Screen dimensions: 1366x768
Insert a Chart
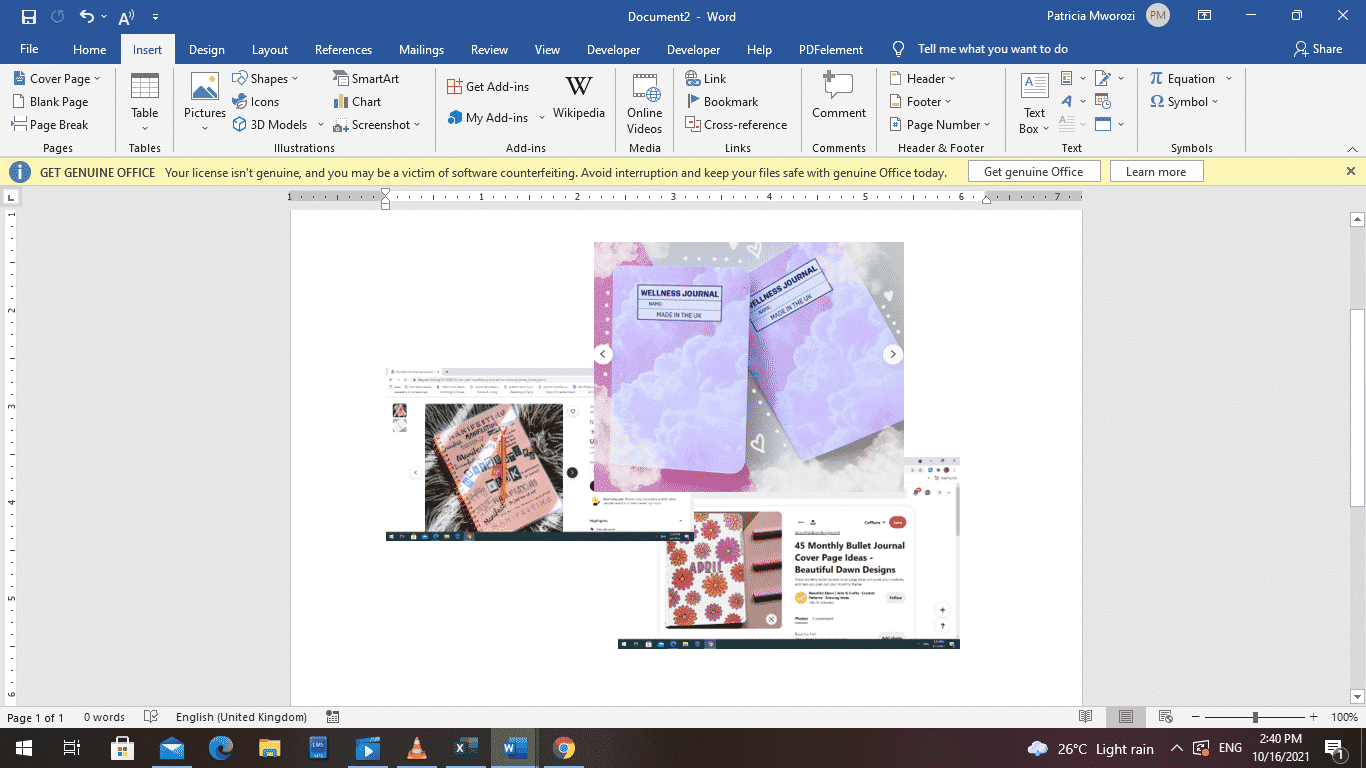pyautogui.click(x=358, y=101)
